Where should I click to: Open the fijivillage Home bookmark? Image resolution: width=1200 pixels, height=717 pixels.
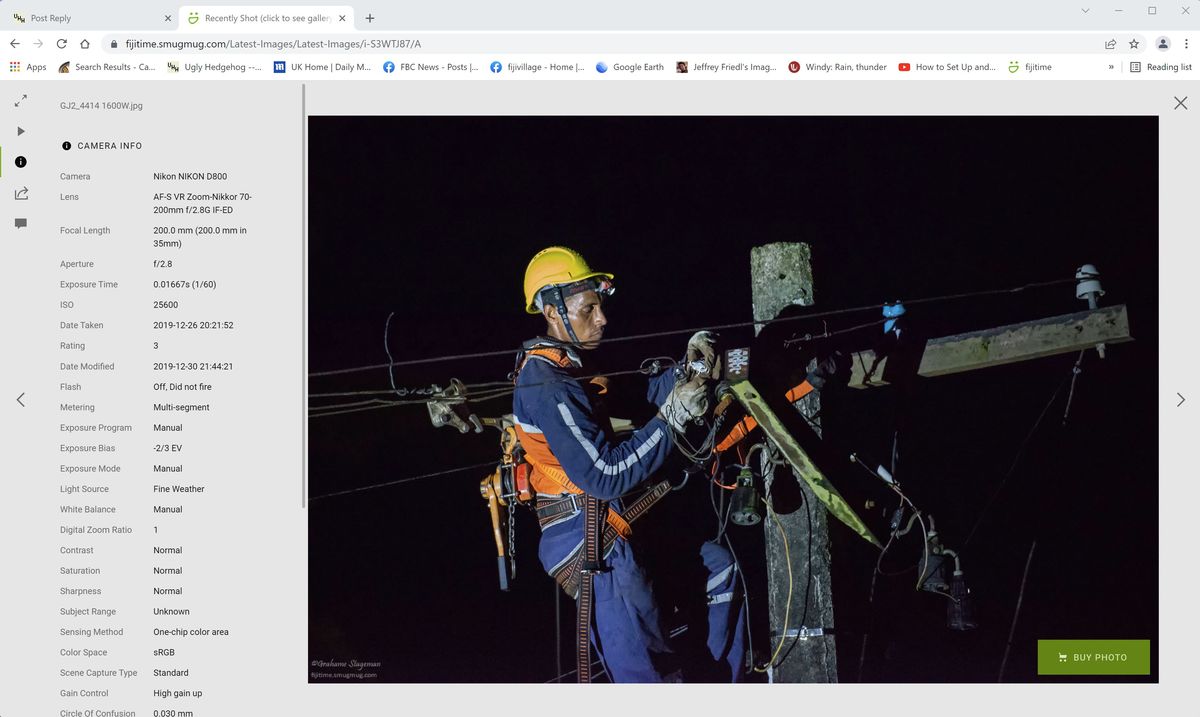tap(537, 67)
